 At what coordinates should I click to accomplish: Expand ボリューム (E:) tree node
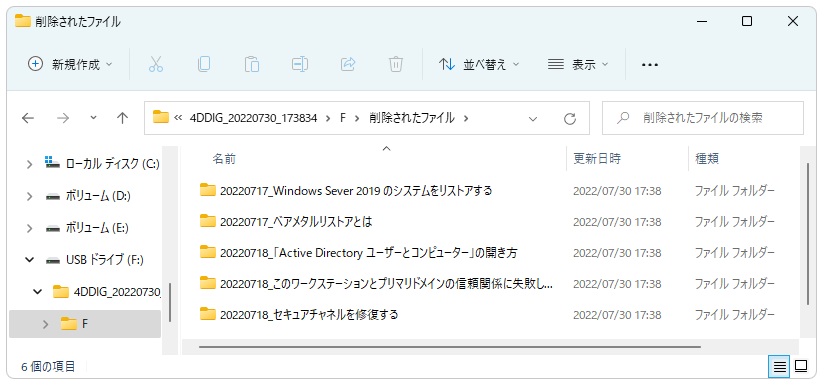coord(30,228)
